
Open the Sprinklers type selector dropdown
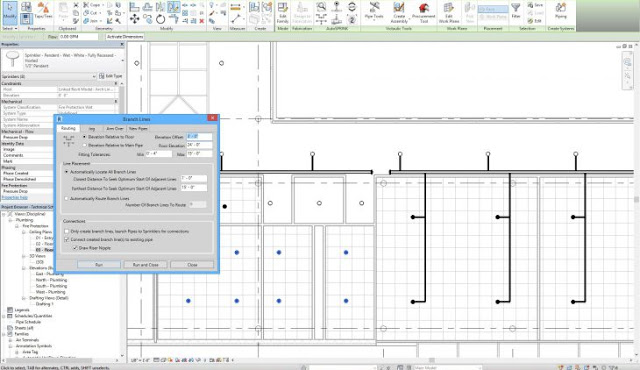[49, 76]
